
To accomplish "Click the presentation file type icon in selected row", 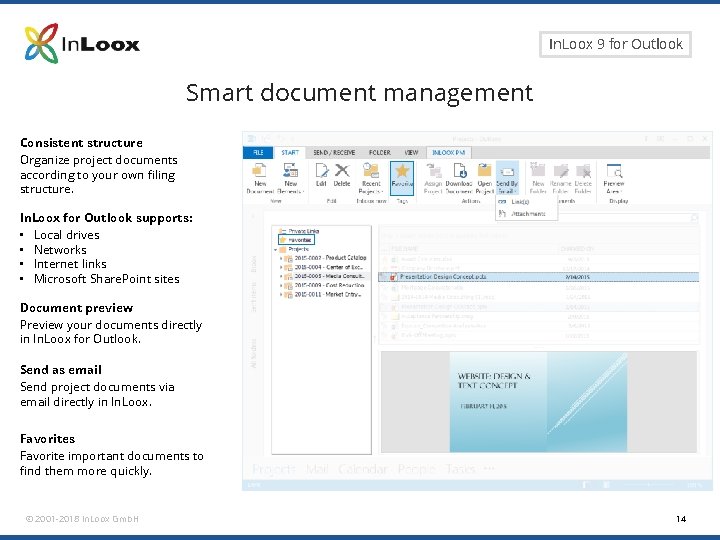I will click(393, 277).
